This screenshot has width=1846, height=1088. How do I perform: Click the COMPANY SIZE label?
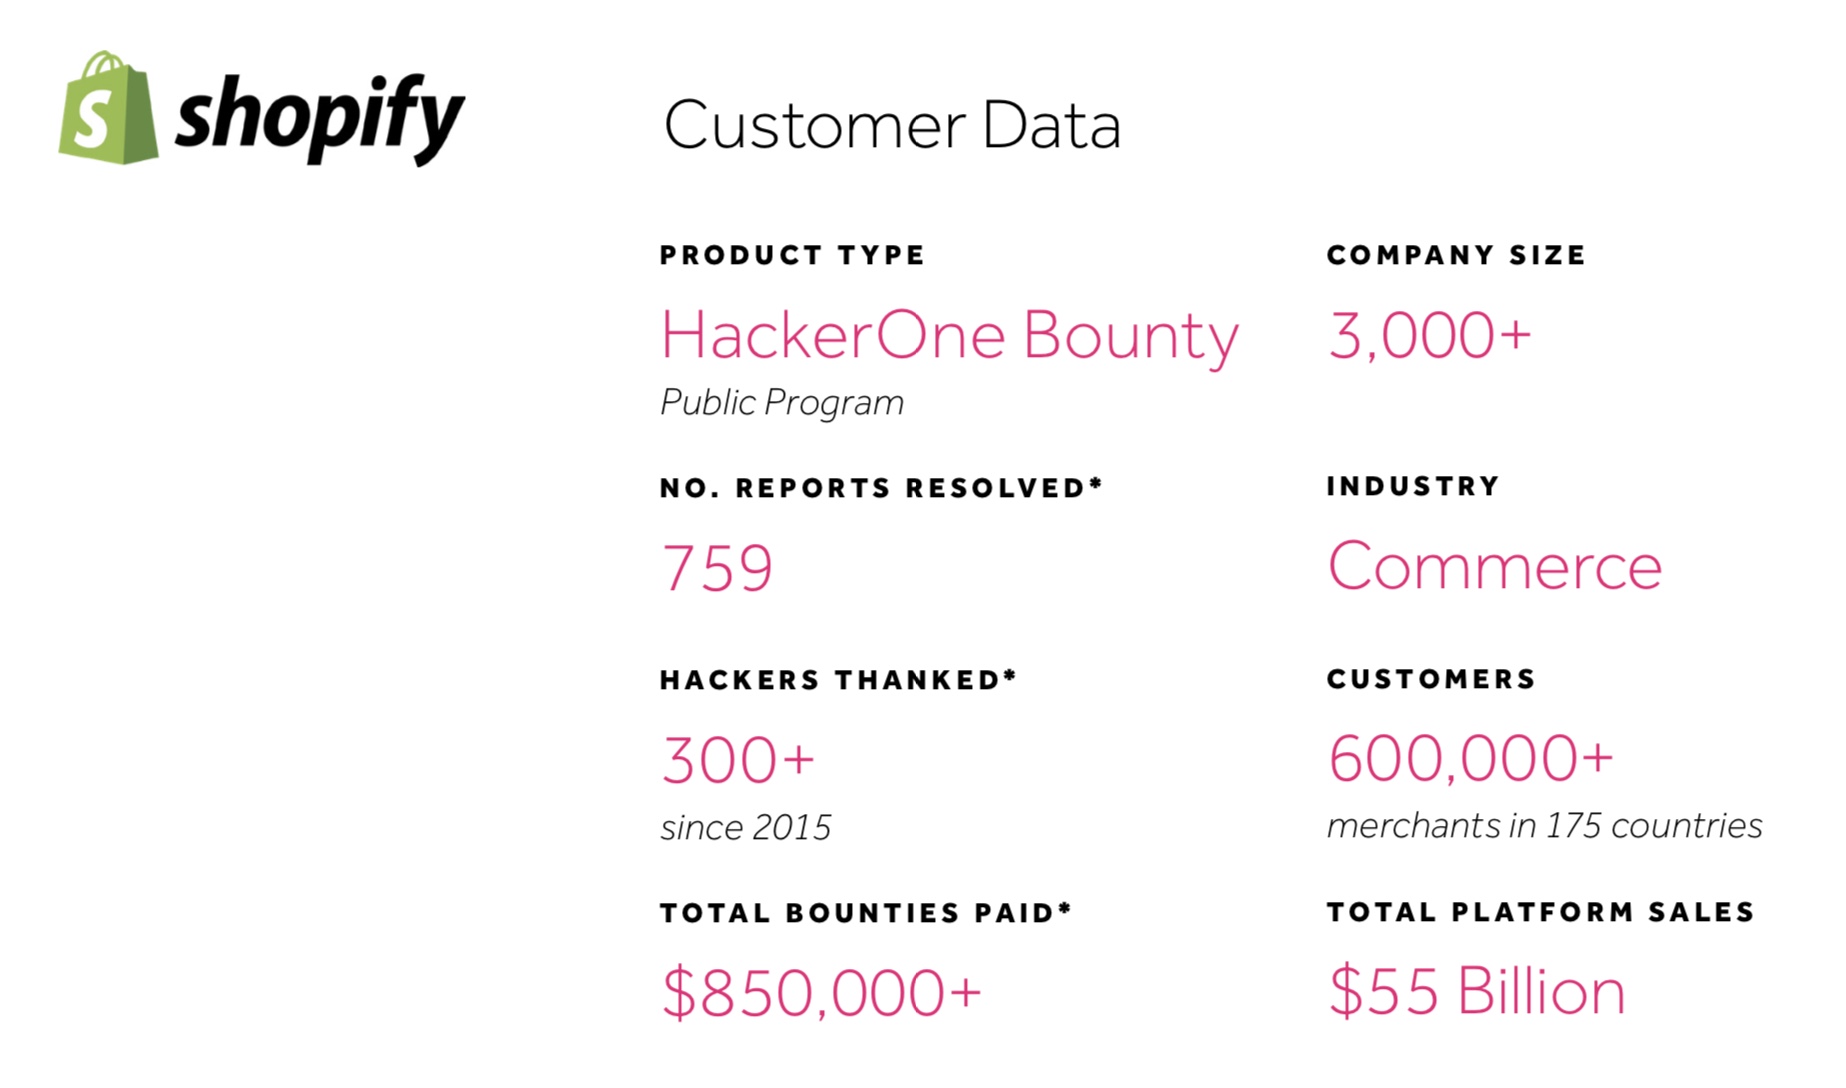(x=1456, y=256)
